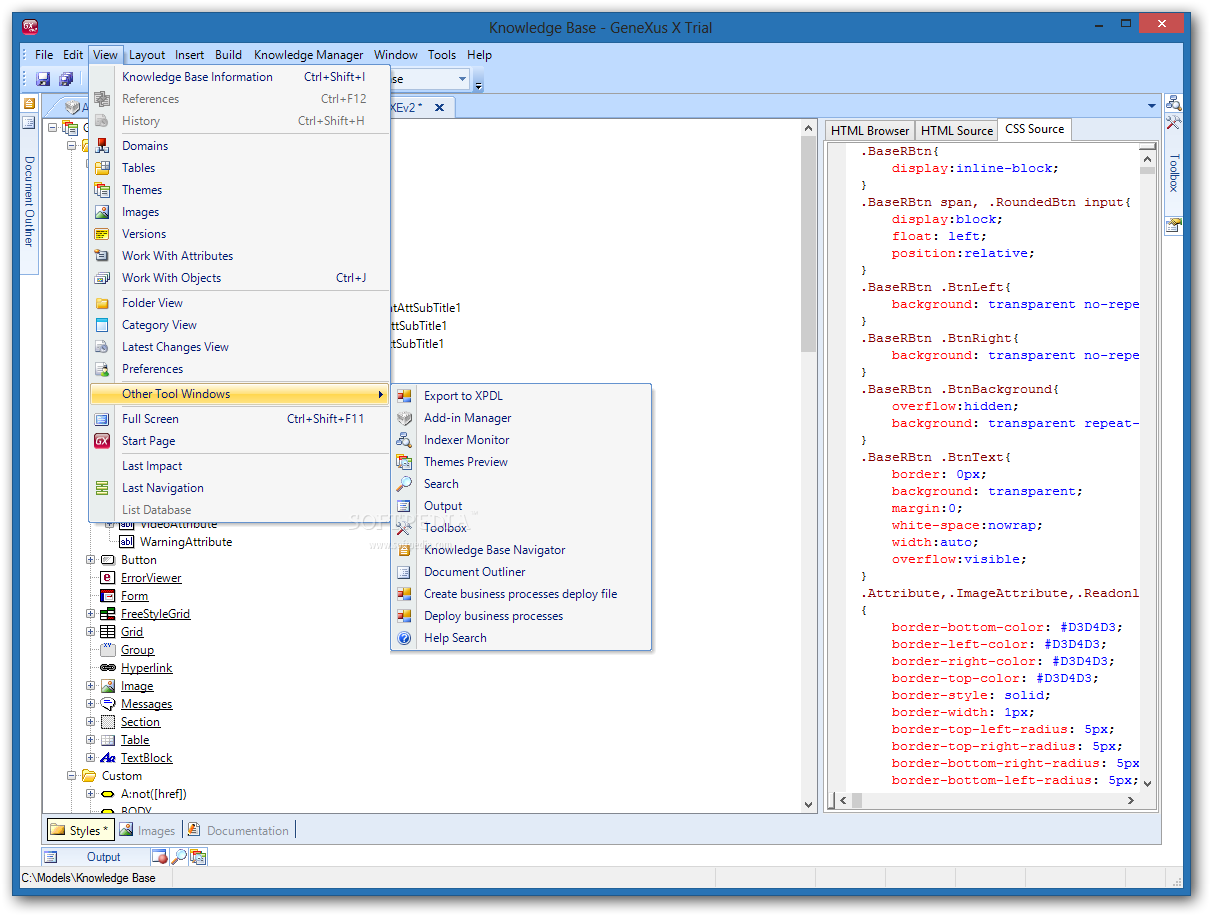Click the Document Outliner icon in the submenu

[404, 572]
